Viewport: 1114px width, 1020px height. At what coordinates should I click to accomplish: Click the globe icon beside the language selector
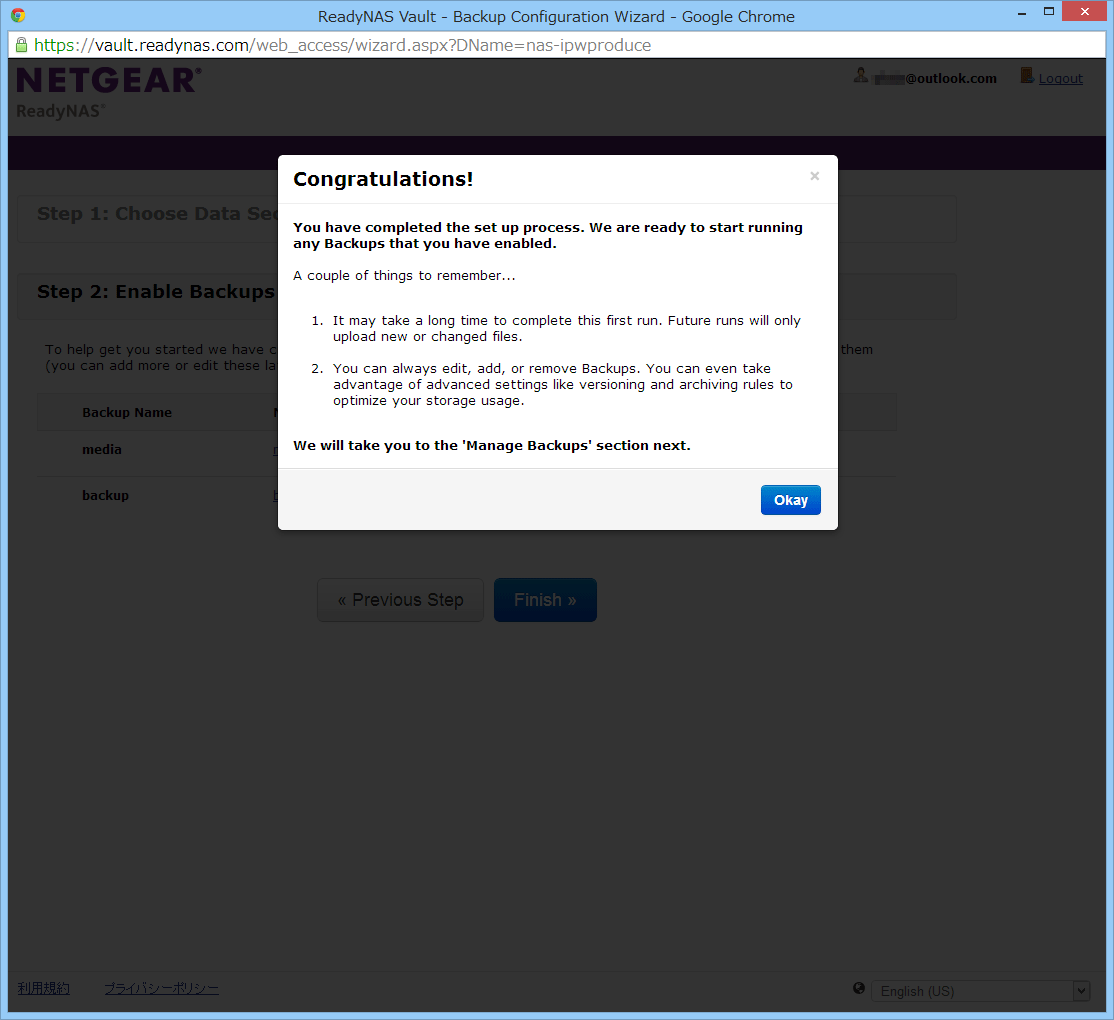coord(859,989)
